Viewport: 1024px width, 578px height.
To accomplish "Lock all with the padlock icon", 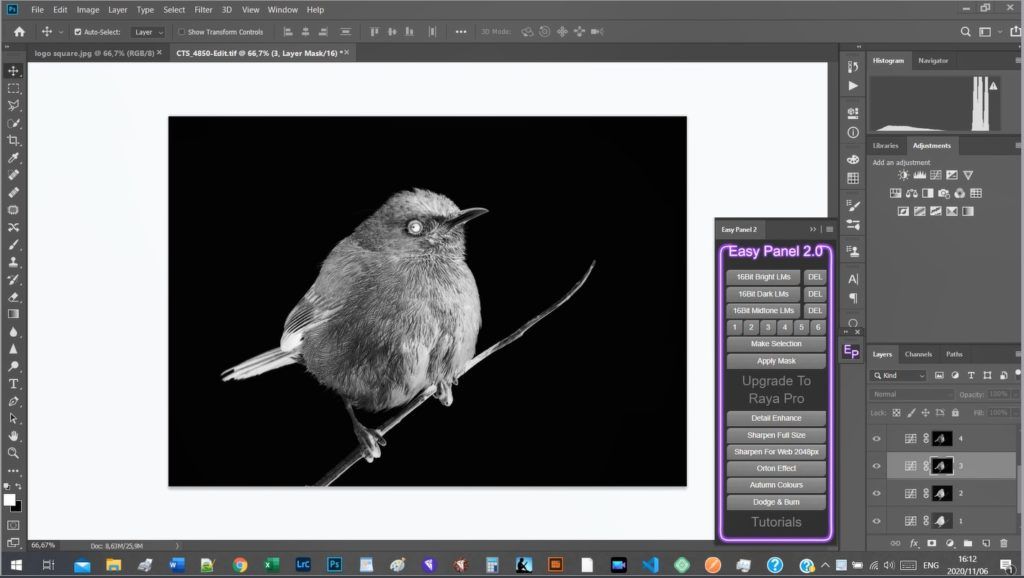I will (955, 412).
